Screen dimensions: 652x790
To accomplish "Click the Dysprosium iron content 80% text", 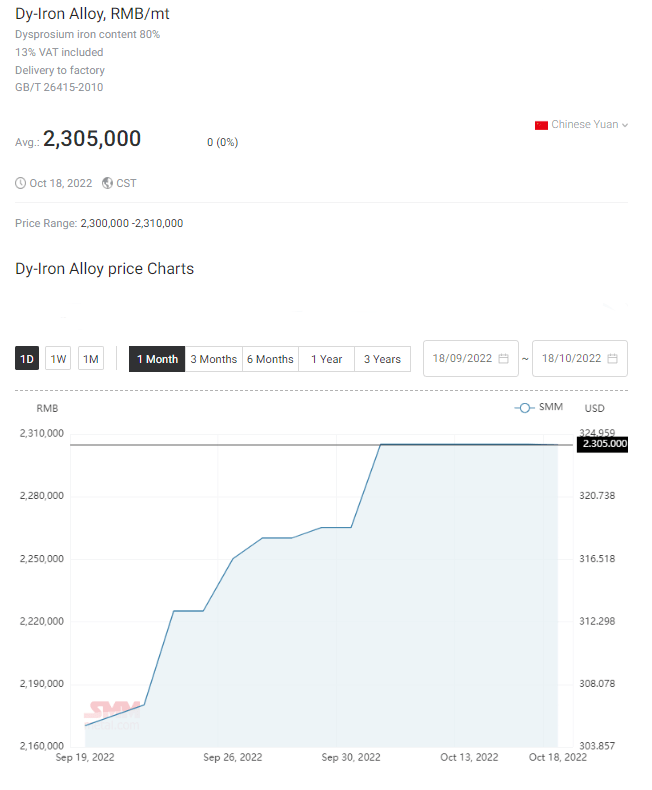I will point(88,34).
